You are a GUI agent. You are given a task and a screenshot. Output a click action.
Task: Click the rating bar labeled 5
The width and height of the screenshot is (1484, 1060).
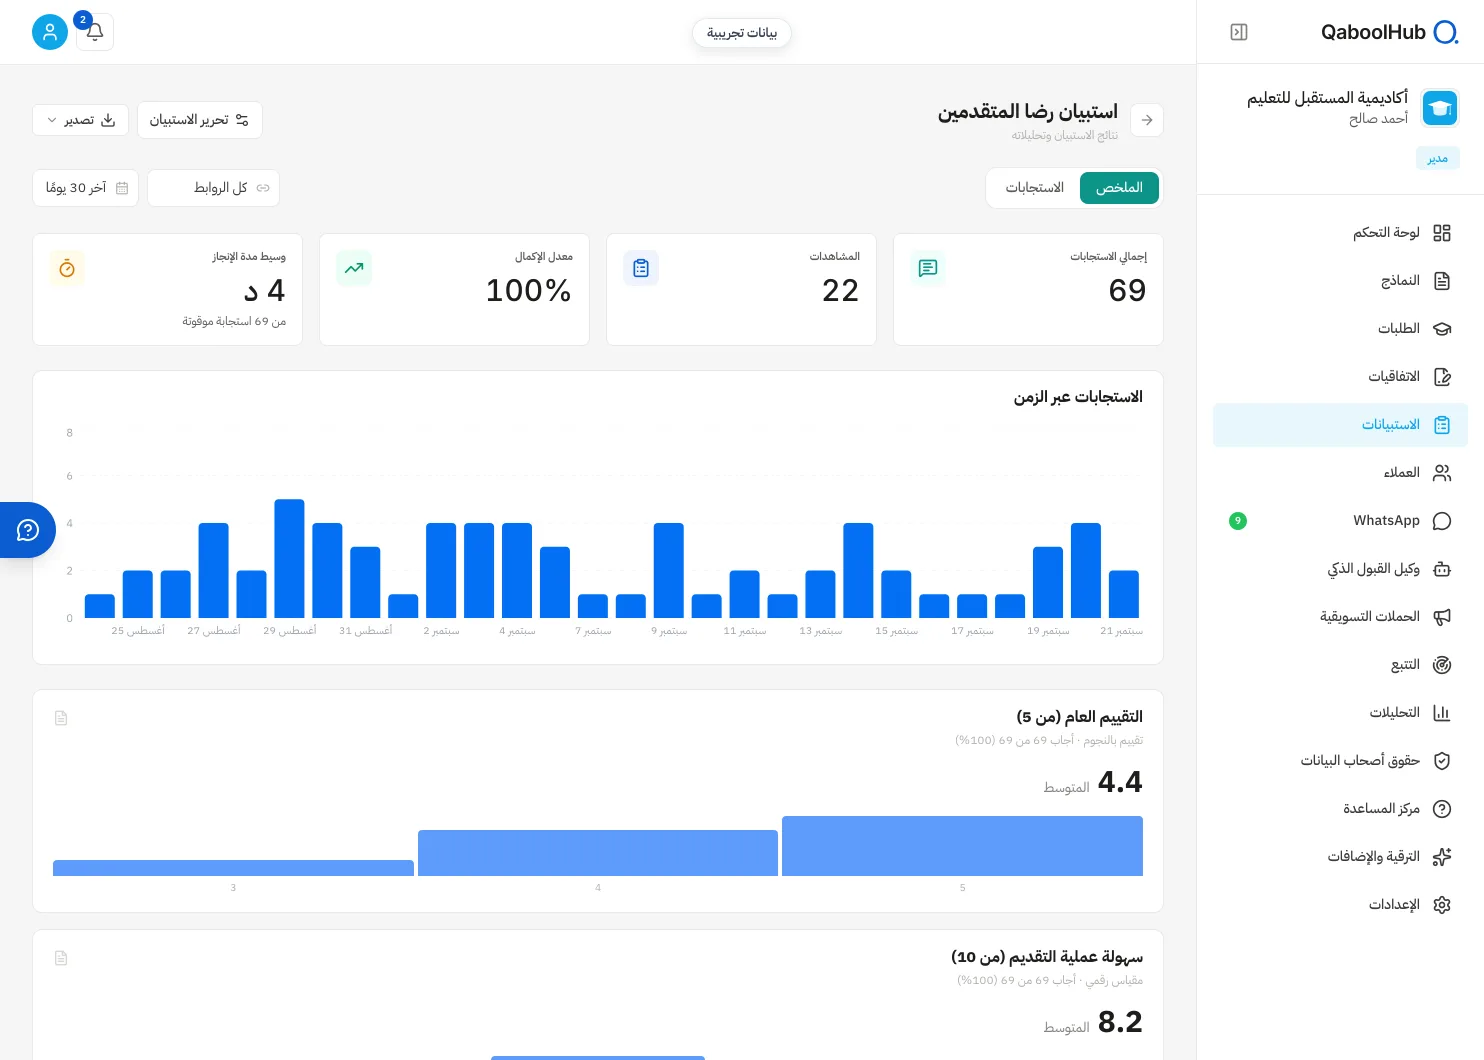pyautogui.click(x=962, y=846)
